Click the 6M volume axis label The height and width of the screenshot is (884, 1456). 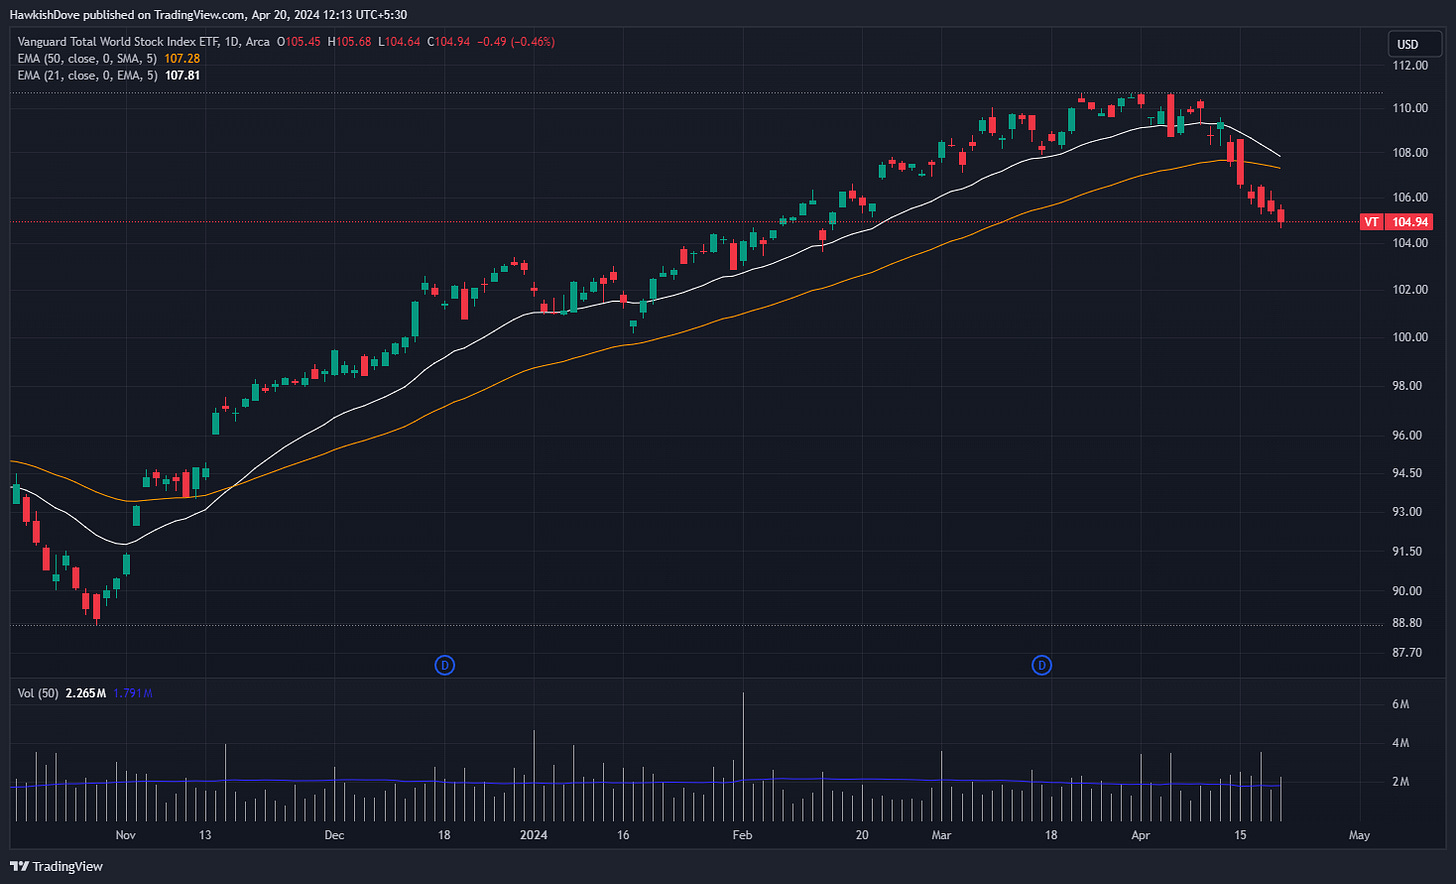(1401, 705)
